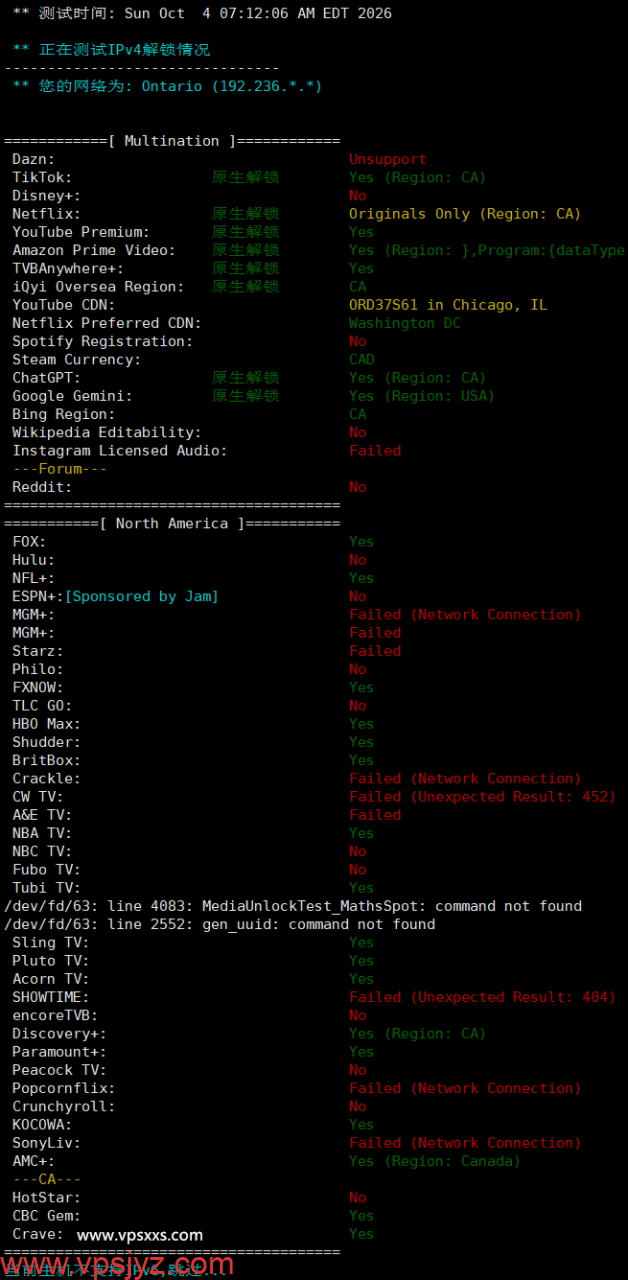628x1280 pixels.
Task: Click the "Fubo TV:" row label
Action: tap(46, 869)
